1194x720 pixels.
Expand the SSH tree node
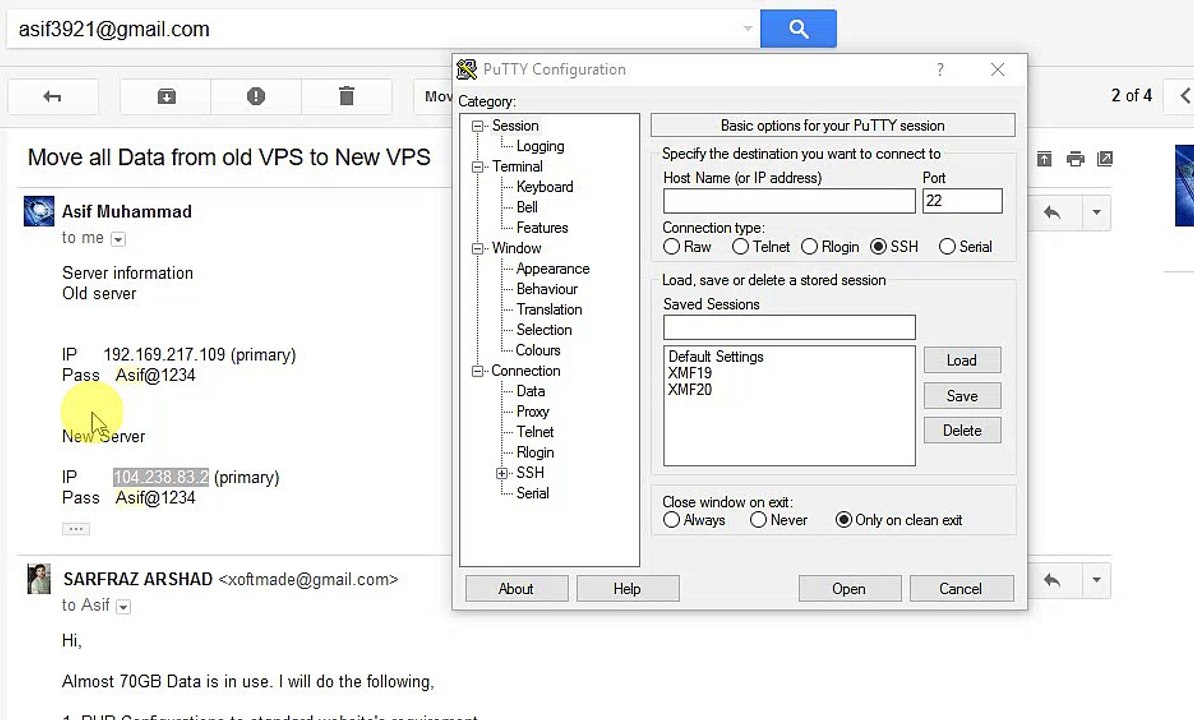[502, 473]
